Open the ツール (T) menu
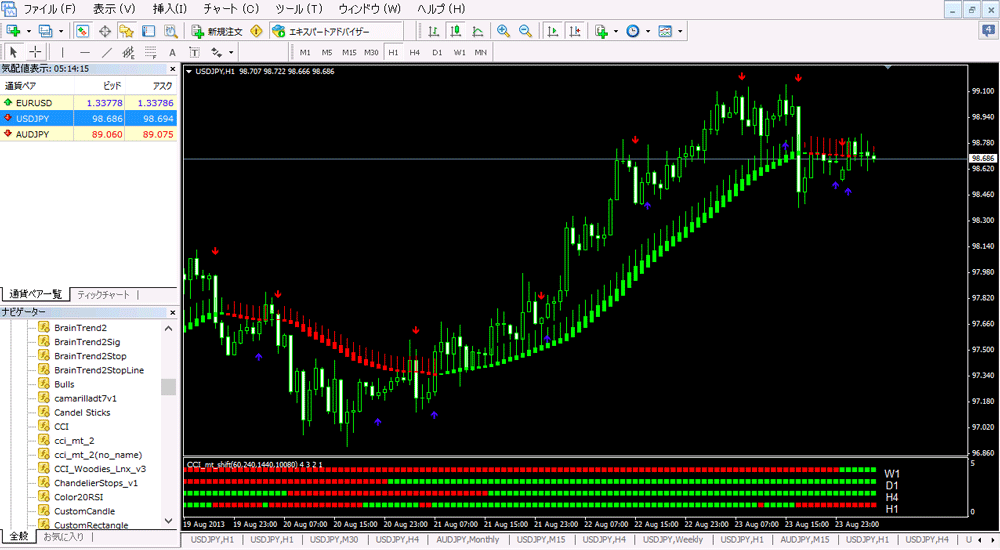Screen dimensions: 1000x550 (298, 9)
